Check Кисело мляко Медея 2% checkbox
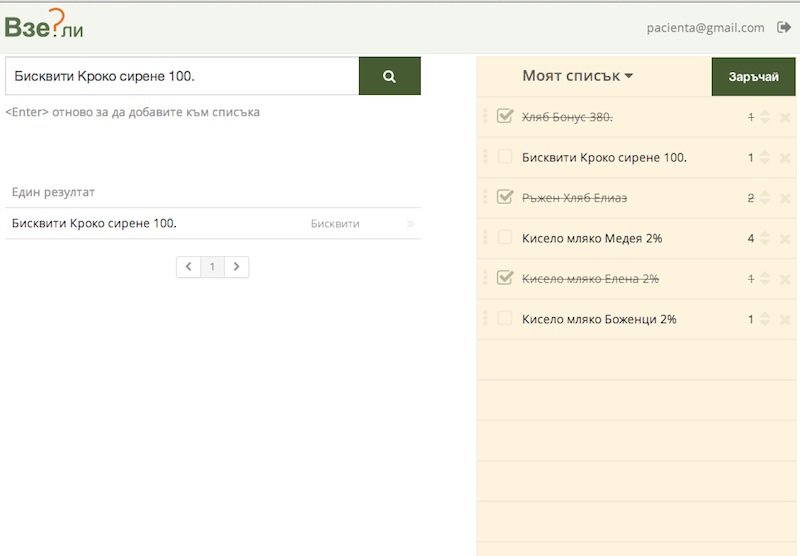This screenshot has width=800, height=556. pos(505,237)
